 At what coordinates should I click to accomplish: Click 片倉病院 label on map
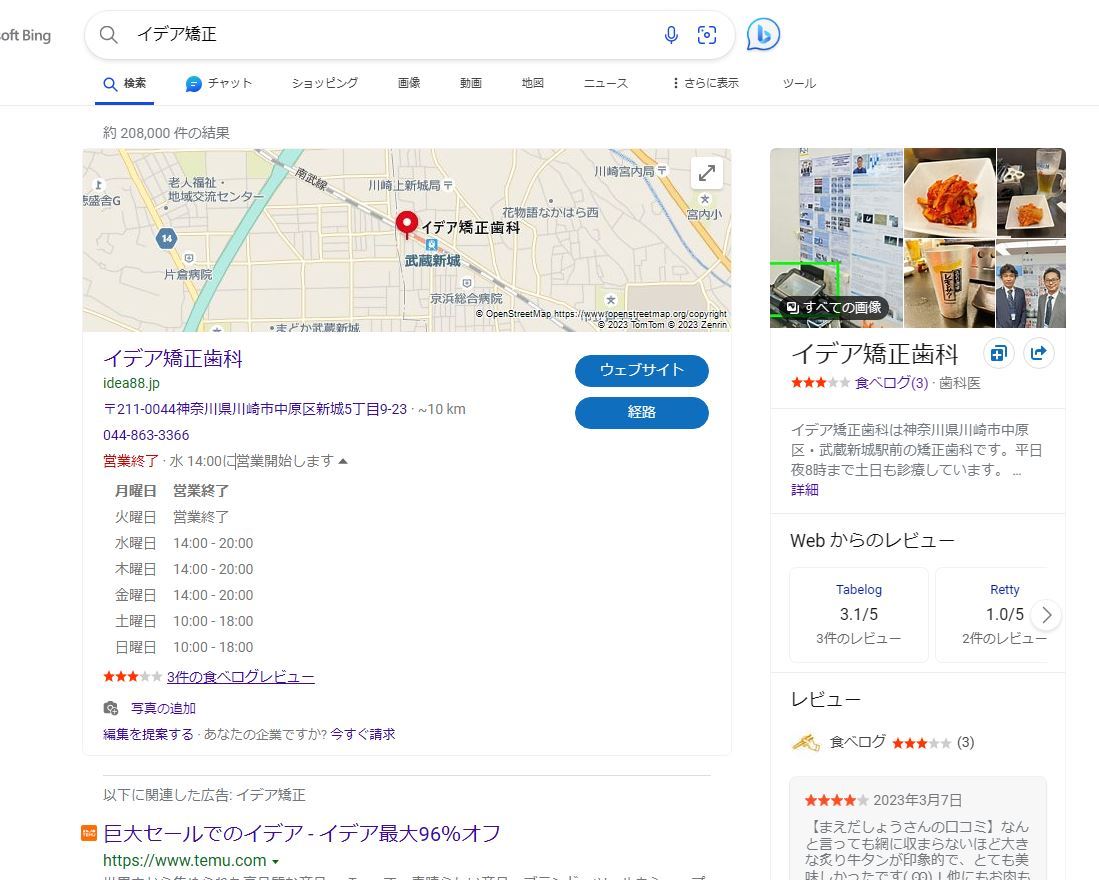click(188, 275)
